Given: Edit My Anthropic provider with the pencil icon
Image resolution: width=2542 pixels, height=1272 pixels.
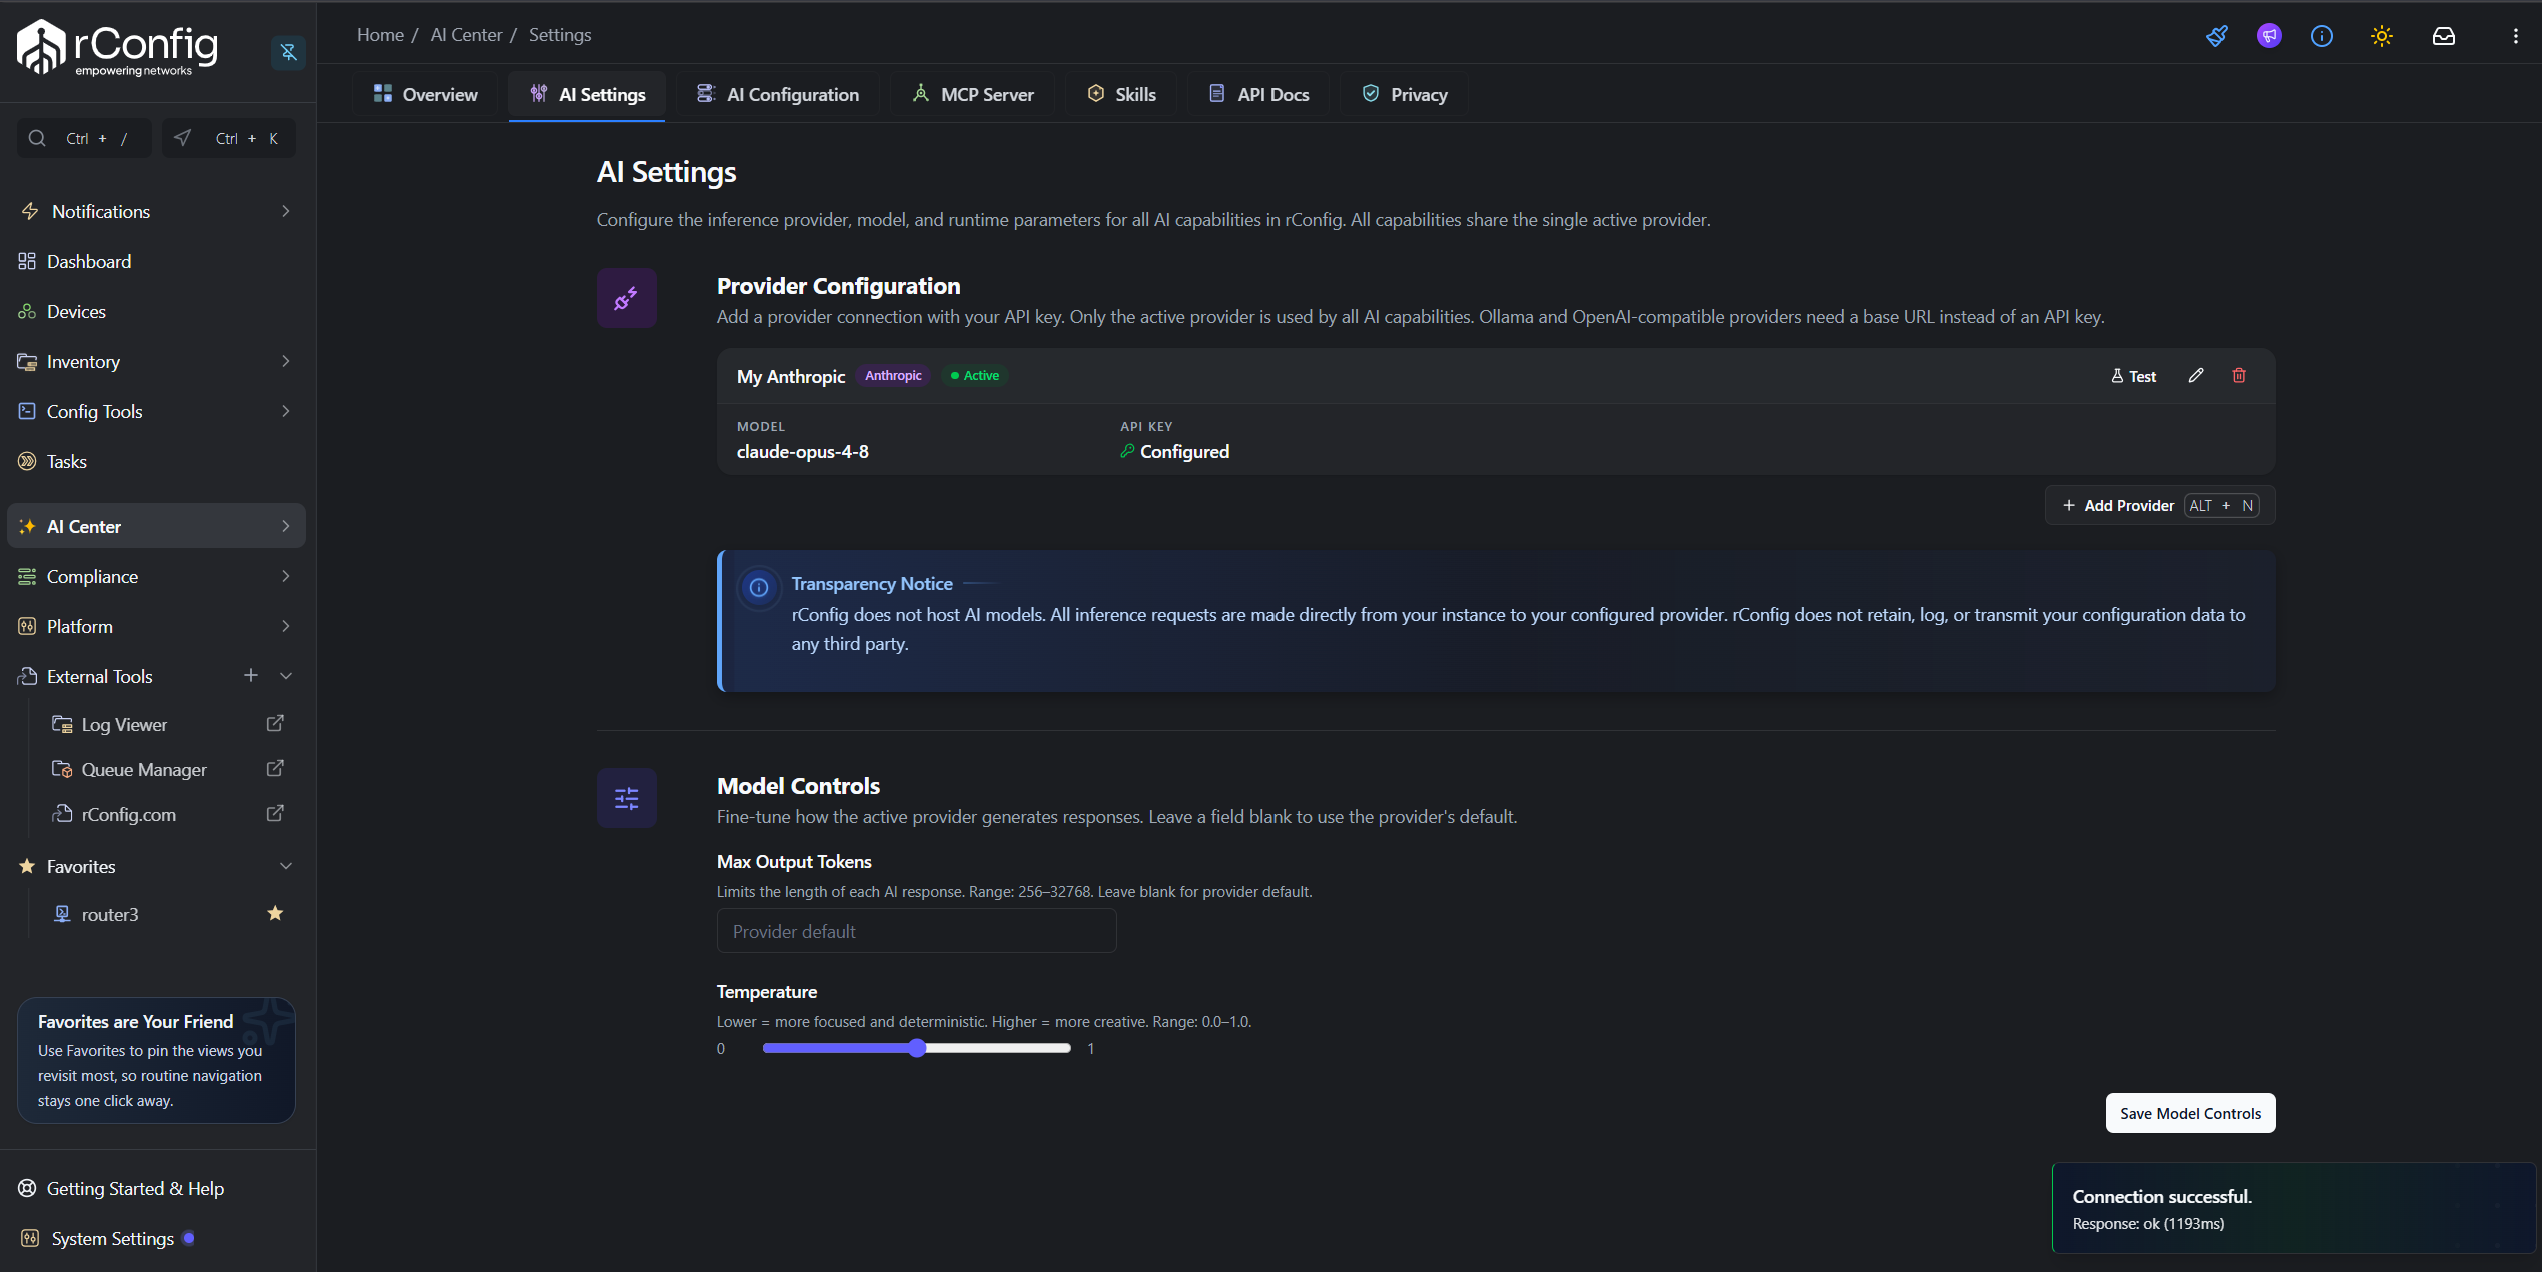Looking at the screenshot, I should pos(2196,376).
